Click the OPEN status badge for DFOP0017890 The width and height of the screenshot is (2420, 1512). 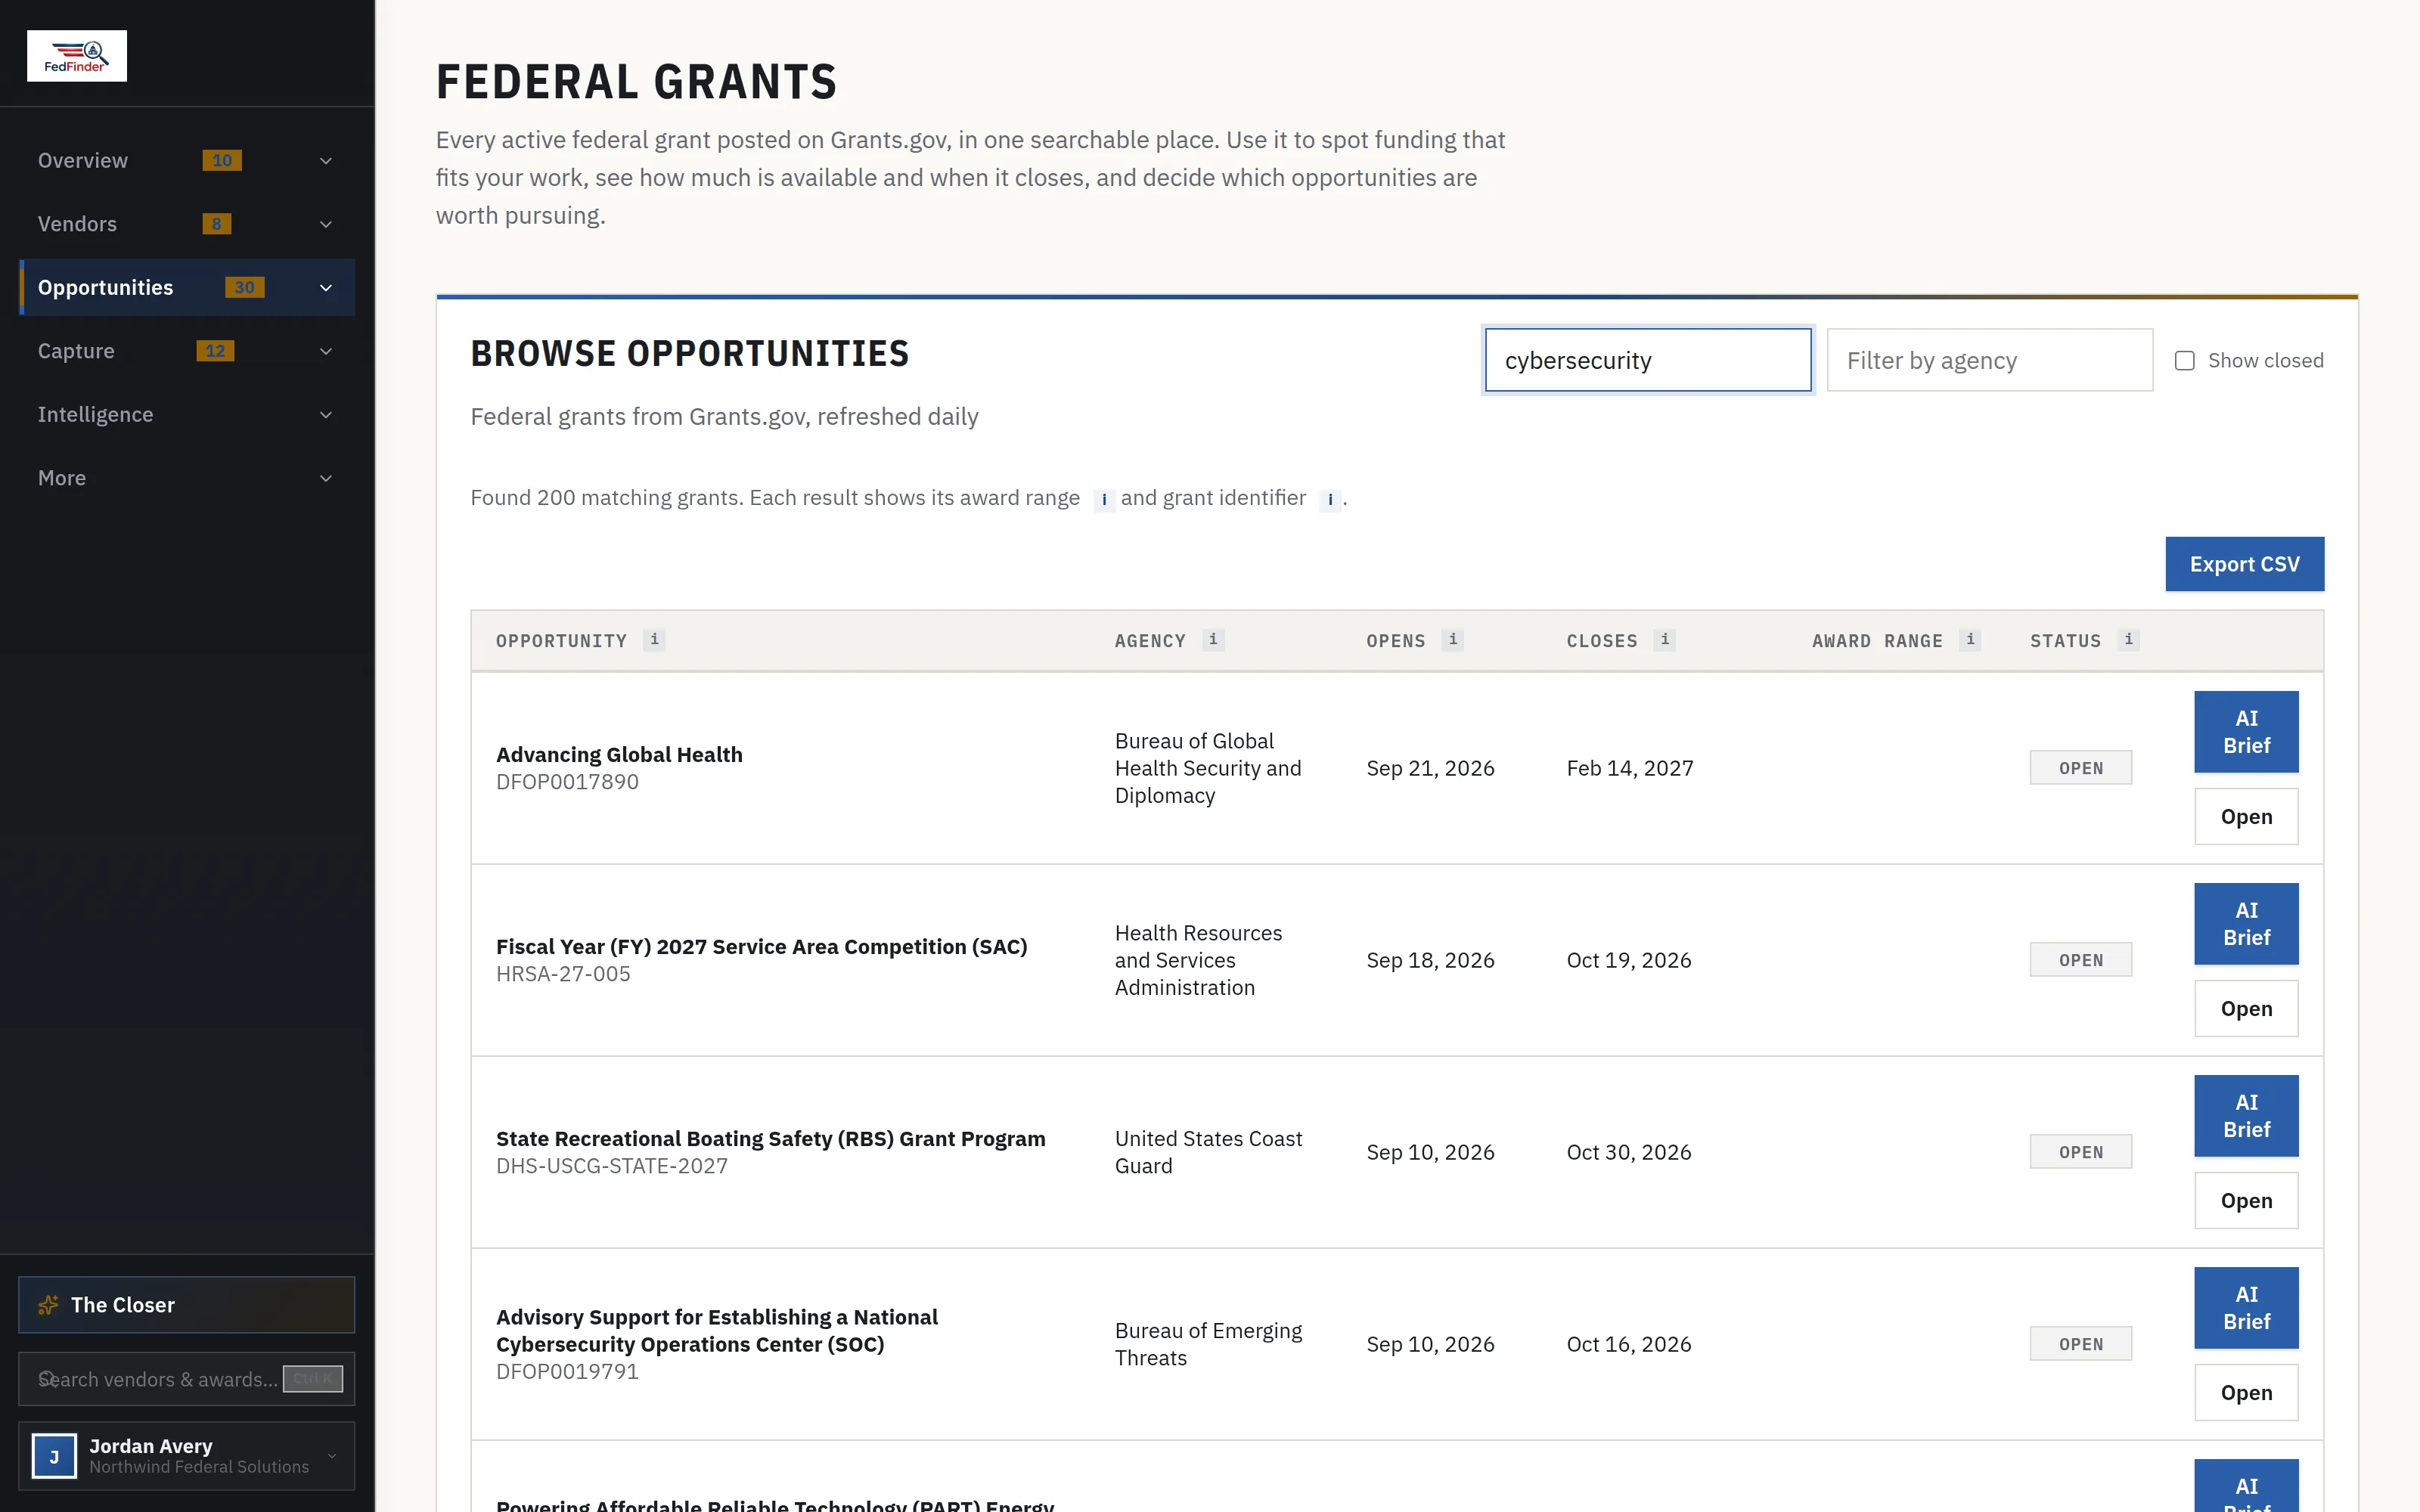coord(2080,768)
